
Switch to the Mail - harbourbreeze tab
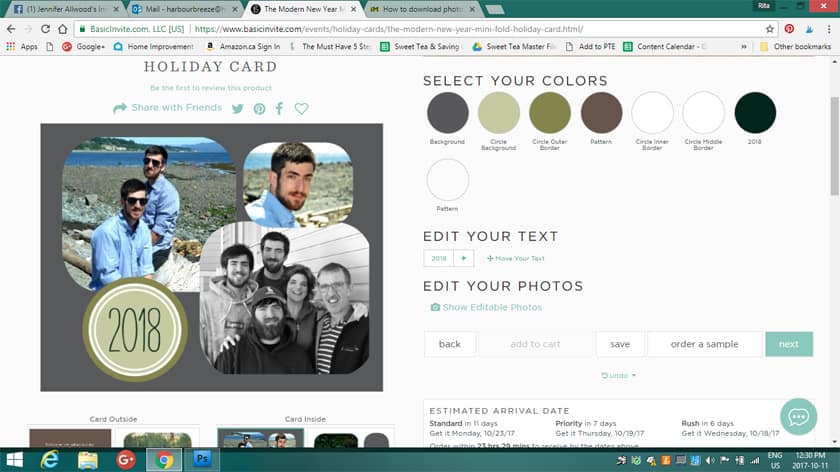185,9
